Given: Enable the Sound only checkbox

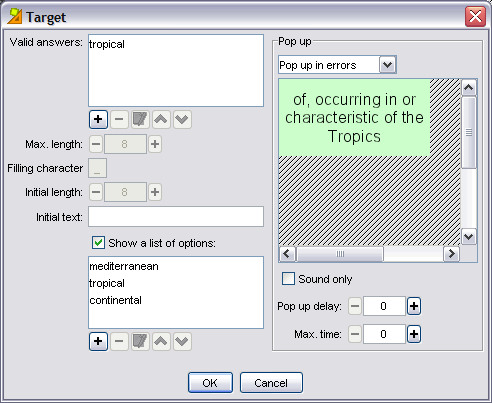Looking at the screenshot, I should [x=288, y=279].
